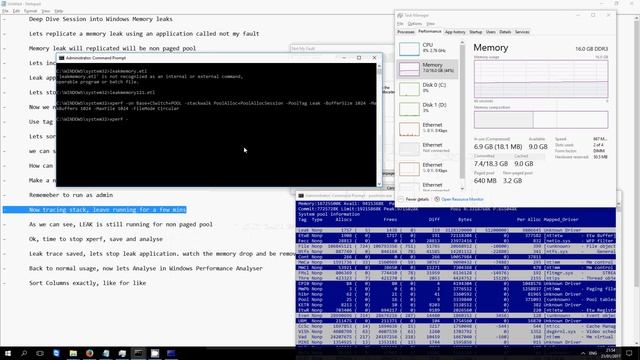Switch to the App history tab
Image resolution: width=640 pixels, height=360 pixels.
coord(455,32)
